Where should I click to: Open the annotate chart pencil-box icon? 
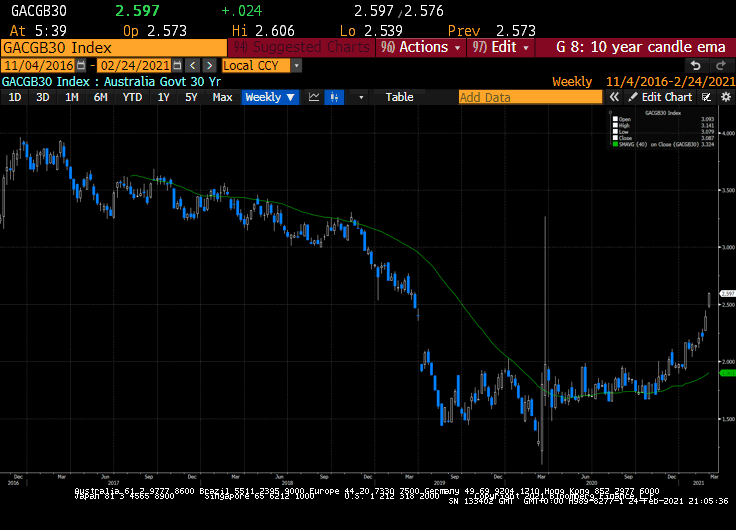coord(706,97)
